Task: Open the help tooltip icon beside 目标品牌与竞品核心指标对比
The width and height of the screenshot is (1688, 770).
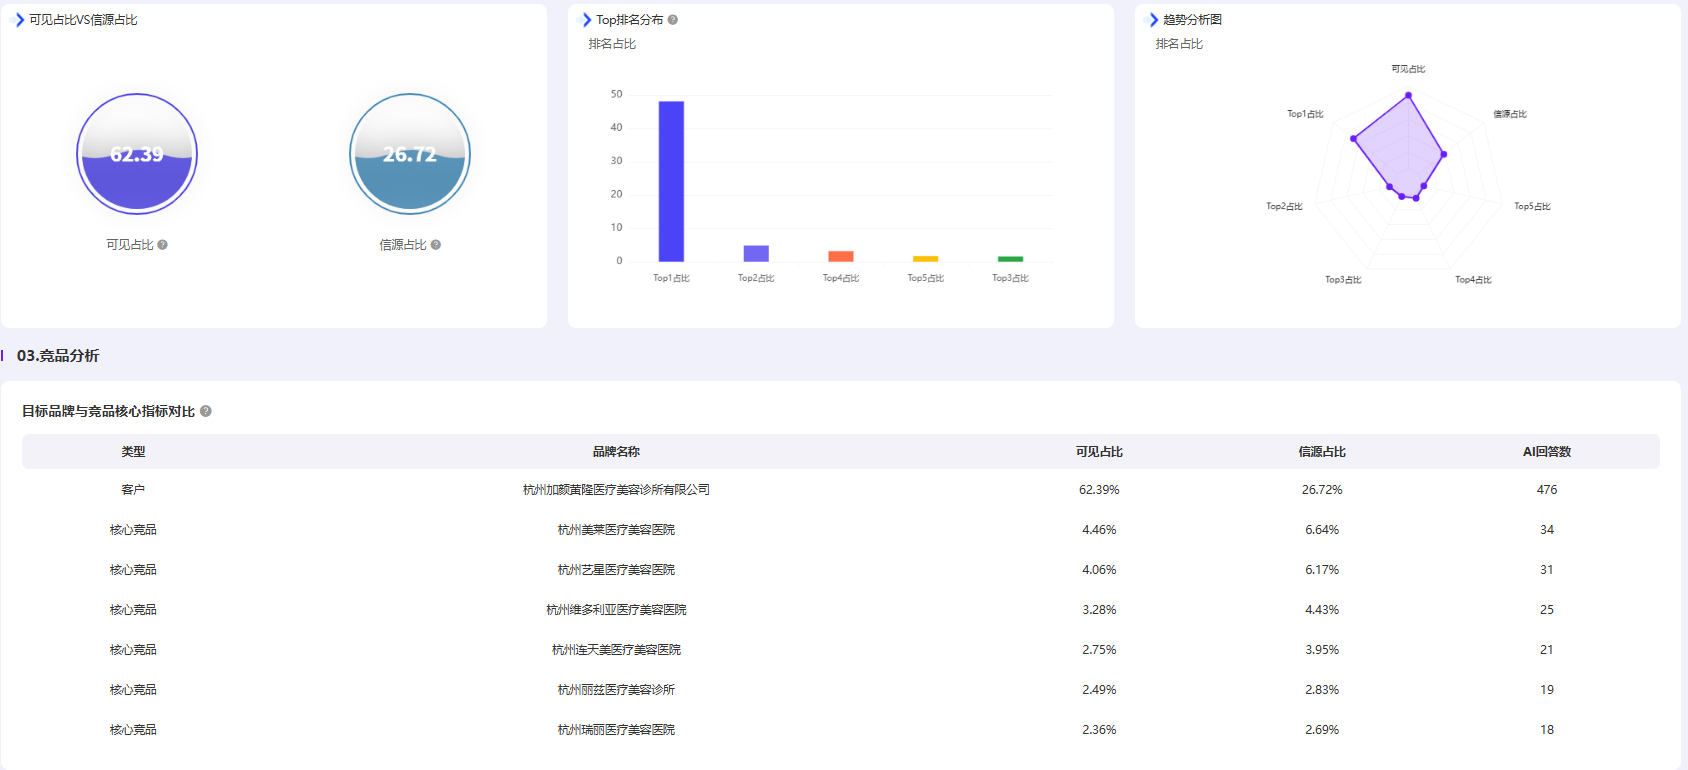Action: coord(206,411)
